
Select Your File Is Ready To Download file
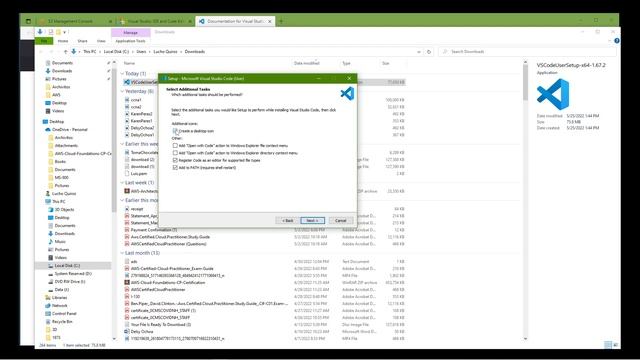[x=161, y=324]
